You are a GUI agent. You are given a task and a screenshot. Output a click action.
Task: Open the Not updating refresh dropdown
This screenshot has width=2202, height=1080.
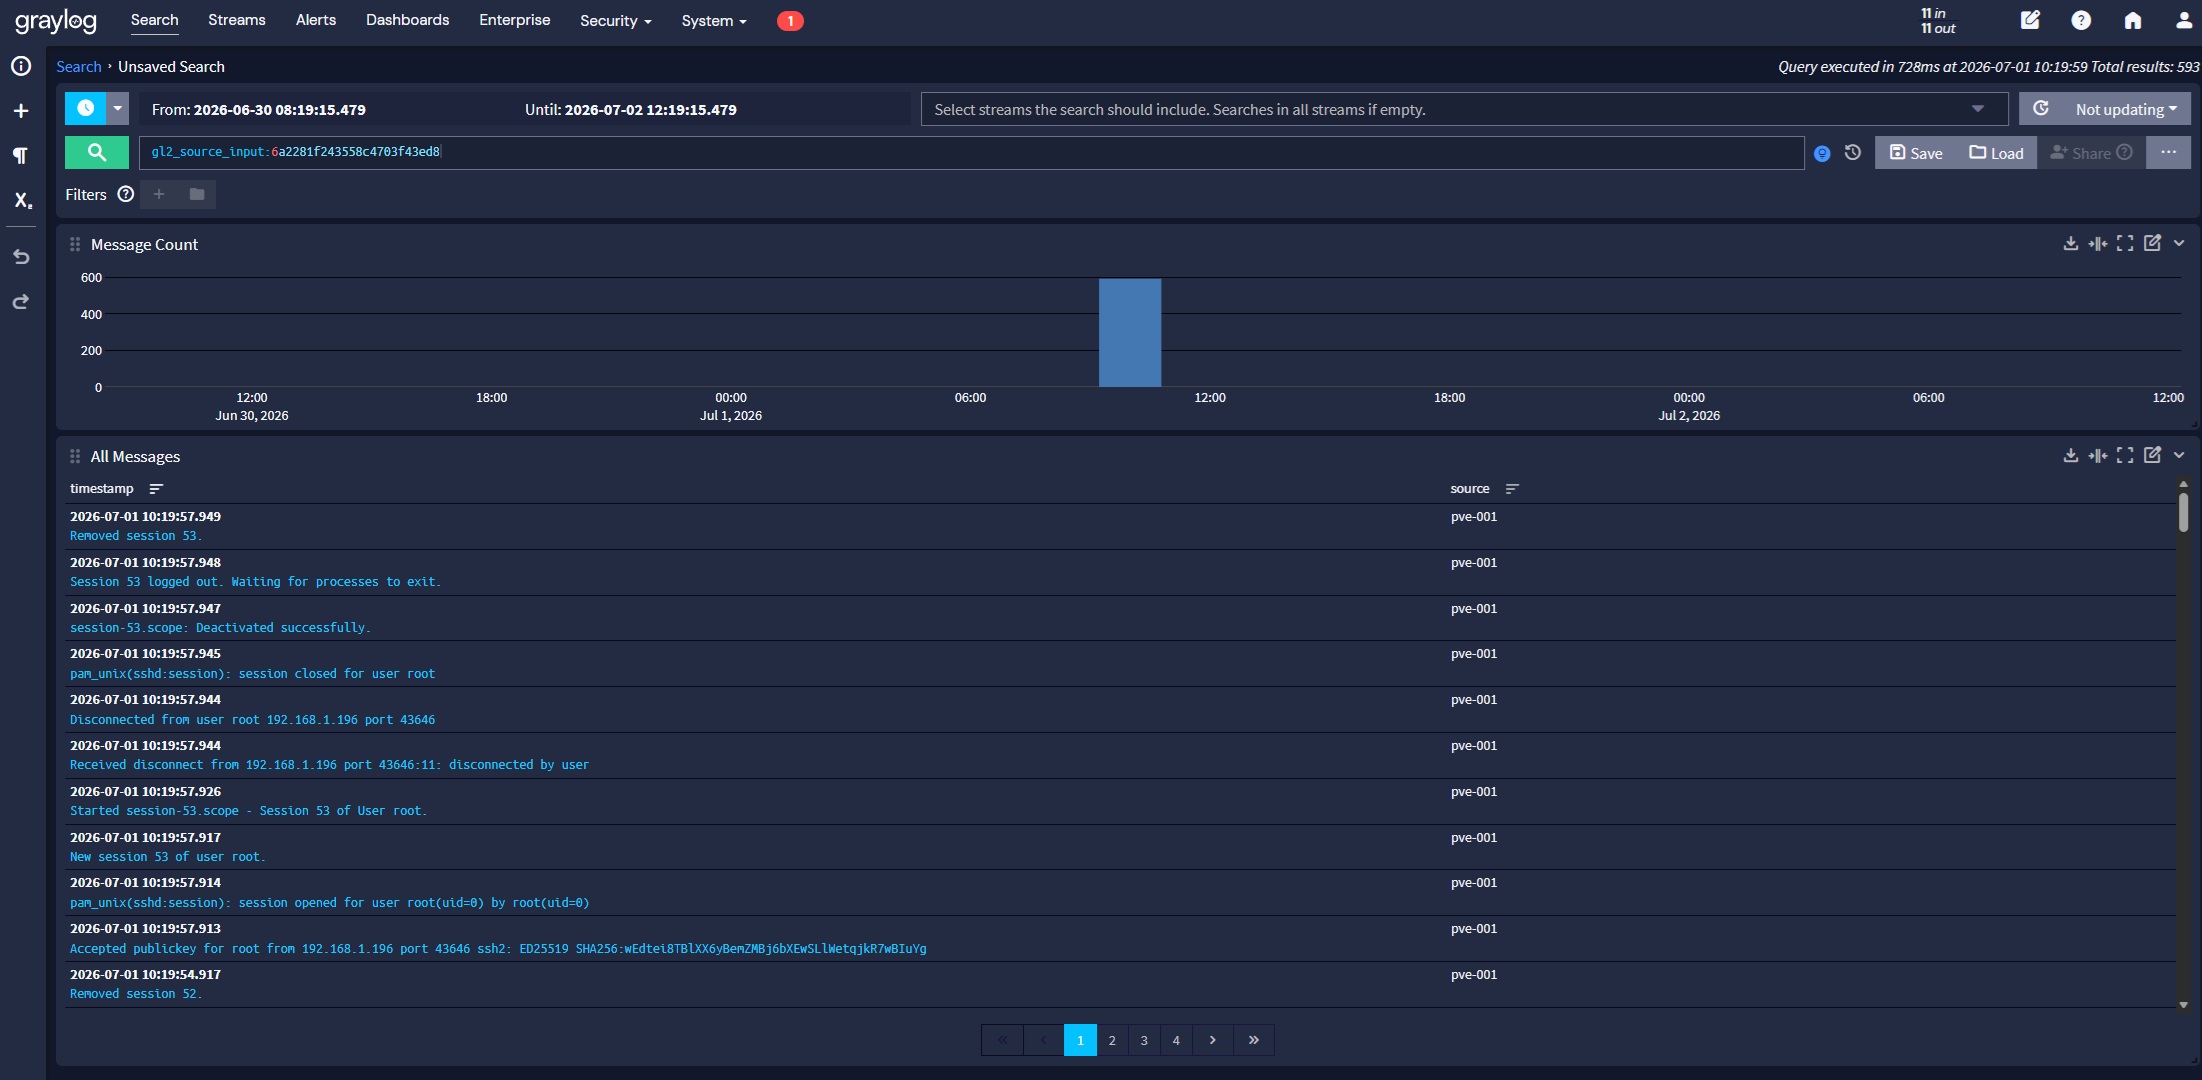click(x=2125, y=109)
